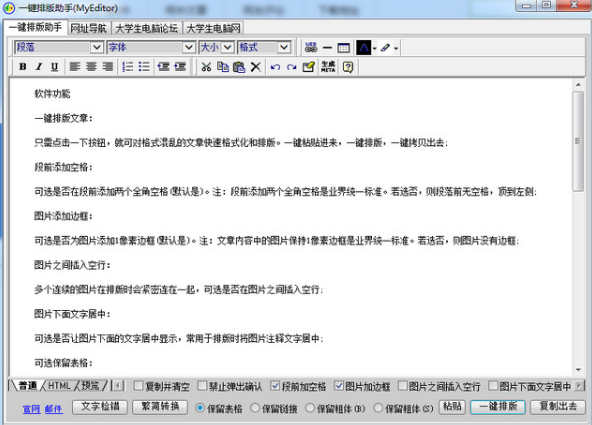
Task: Center align the text
Action: (91, 67)
